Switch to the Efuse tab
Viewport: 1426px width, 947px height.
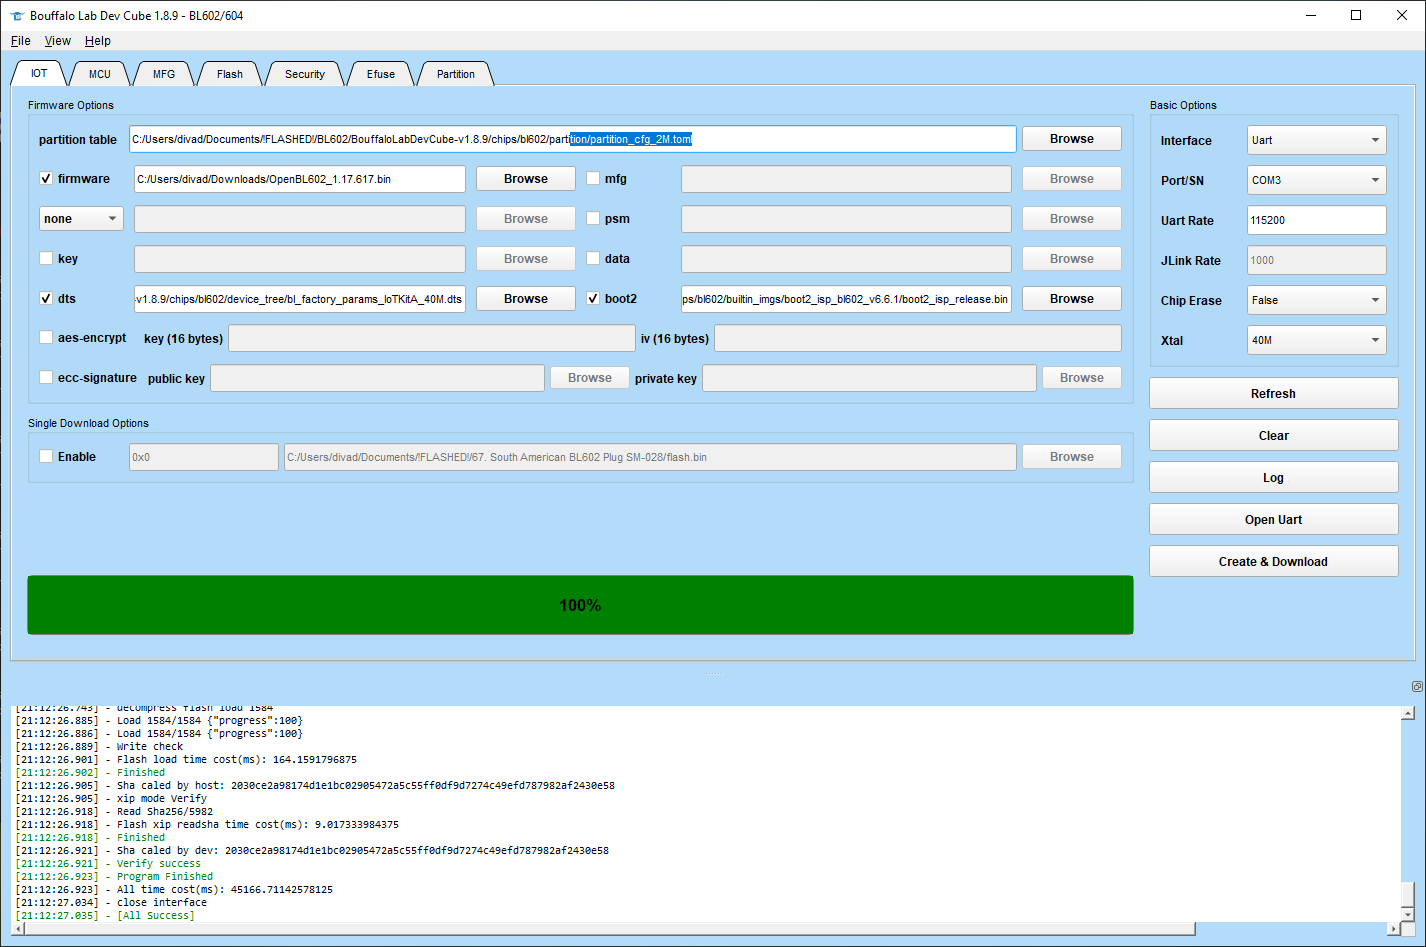coord(381,74)
